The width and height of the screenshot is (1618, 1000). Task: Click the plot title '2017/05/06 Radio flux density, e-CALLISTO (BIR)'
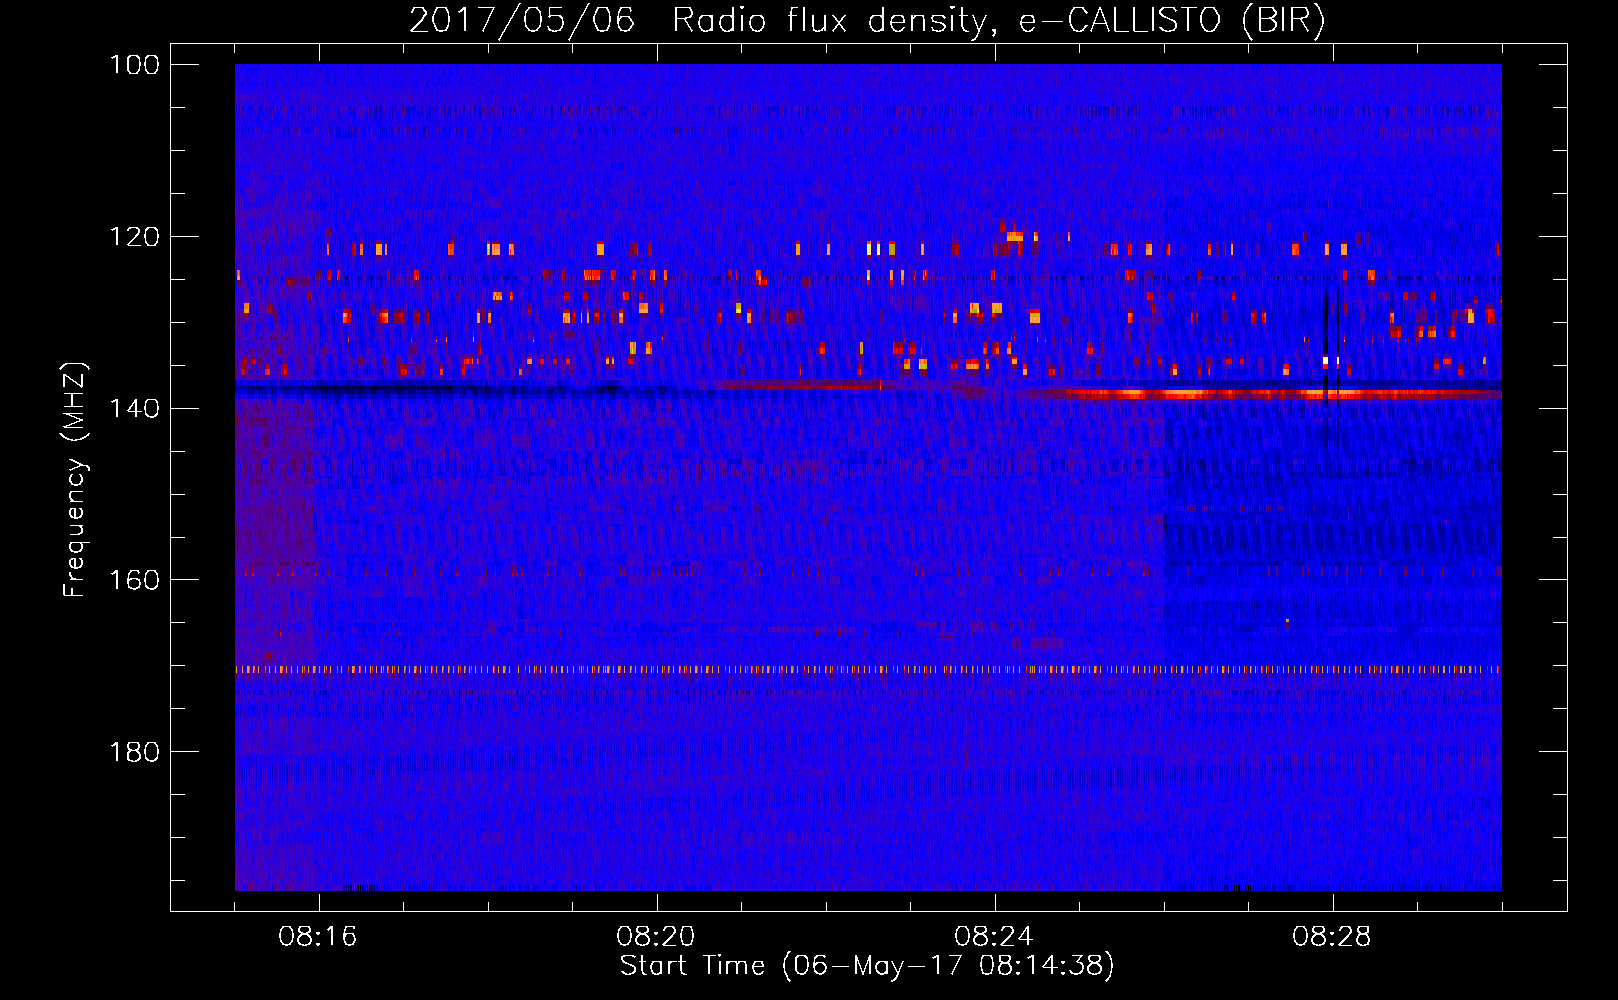tap(867, 20)
